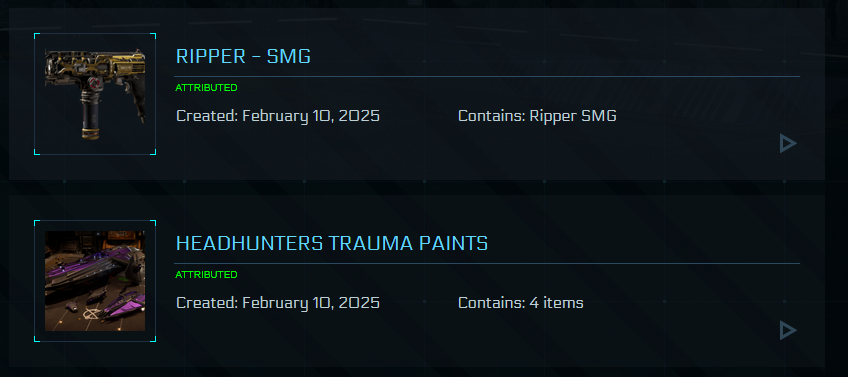Click the gold-ringed grip of the Ripper gun image
Viewport: 848px width, 377px height.
pyautogui.click(x=91, y=116)
